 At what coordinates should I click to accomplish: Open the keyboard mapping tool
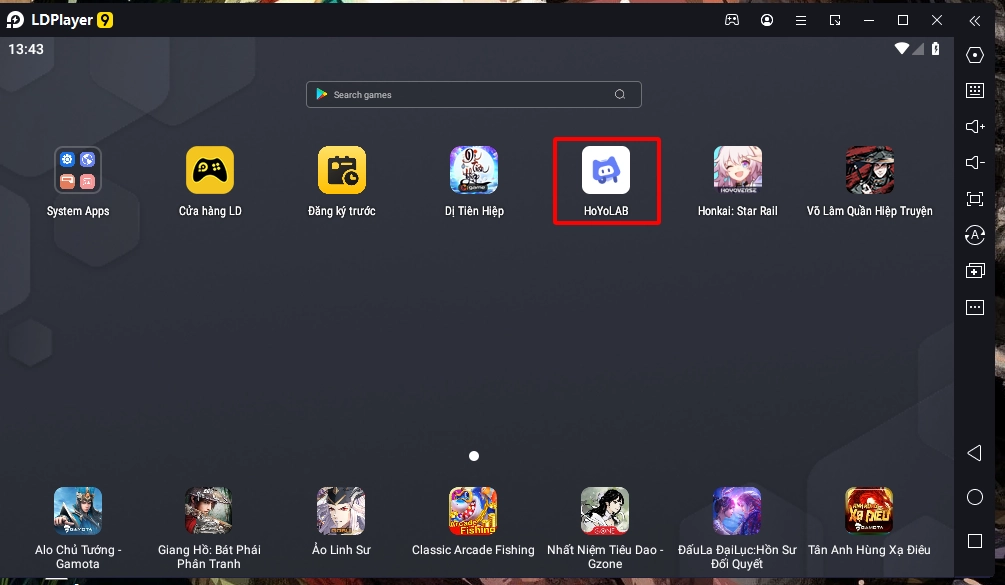[x=975, y=90]
